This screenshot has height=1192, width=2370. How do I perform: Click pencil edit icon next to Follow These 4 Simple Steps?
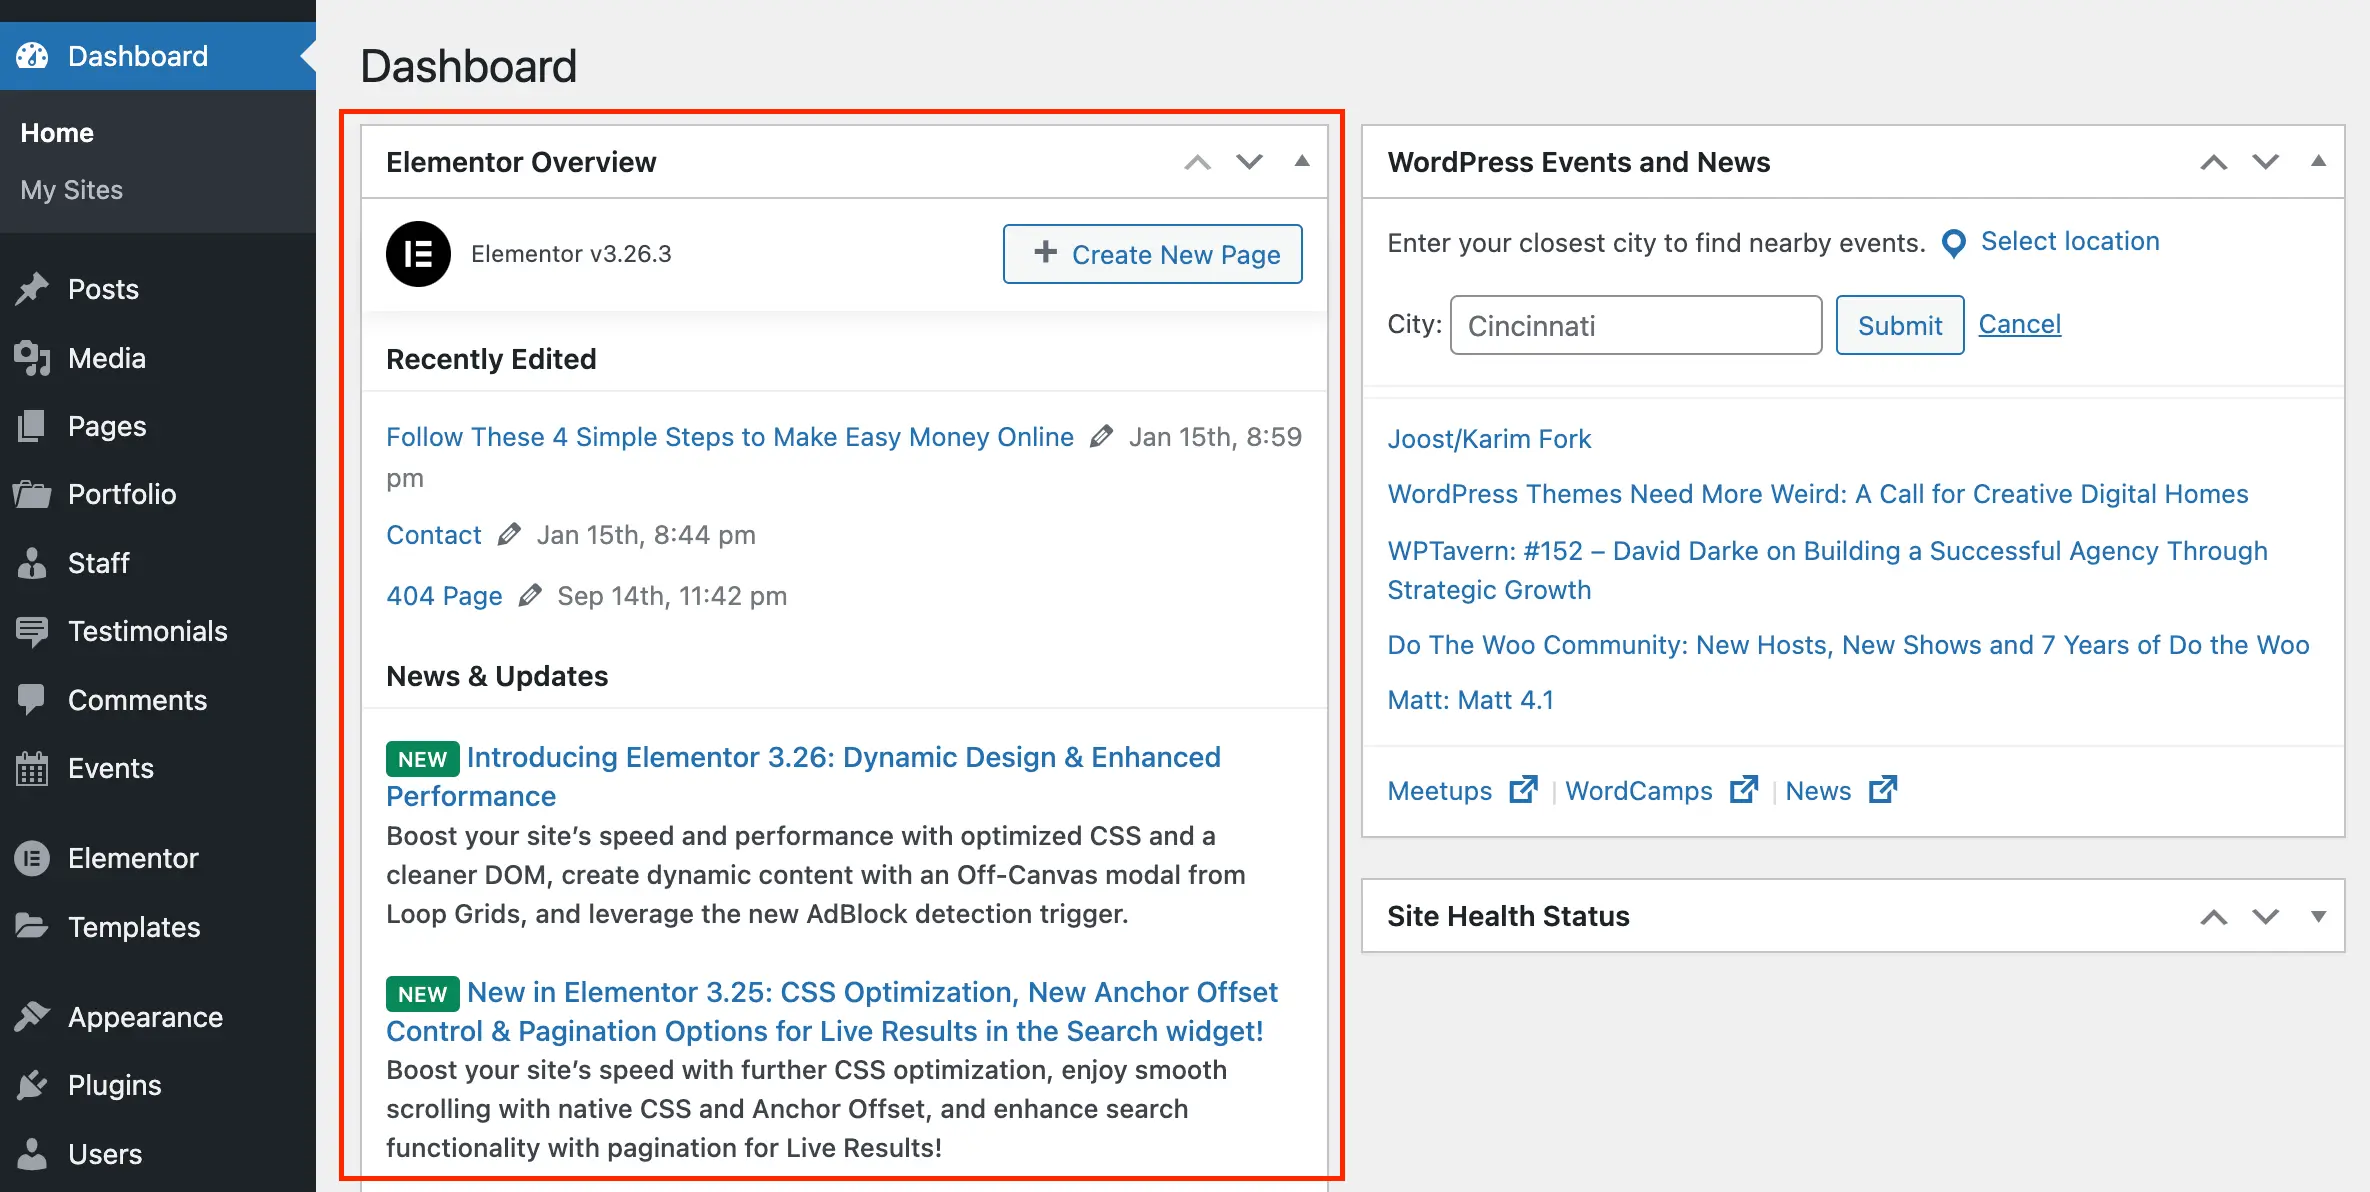pyautogui.click(x=1101, y=437)
